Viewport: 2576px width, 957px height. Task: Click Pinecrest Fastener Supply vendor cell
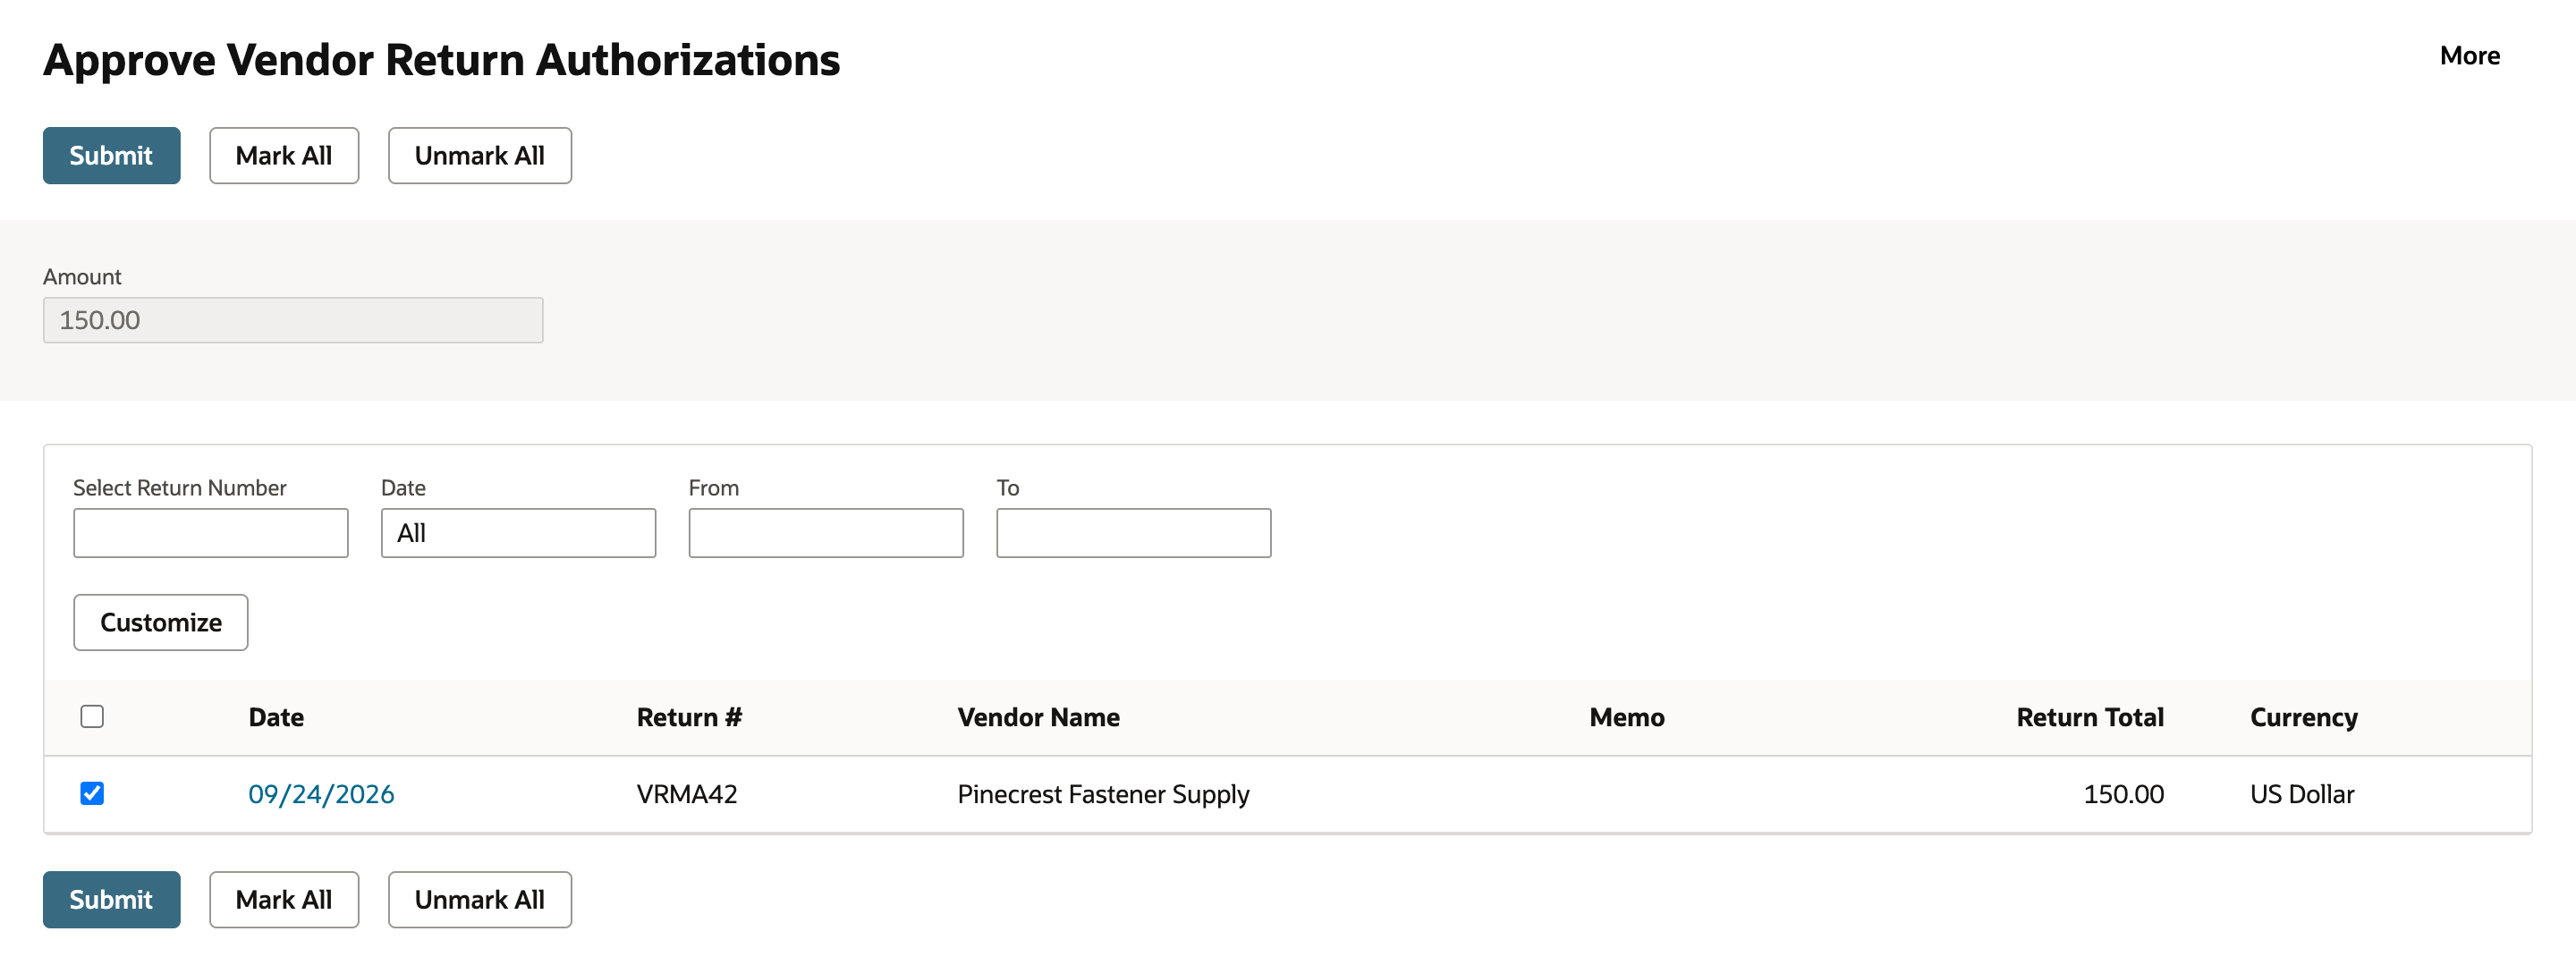(x=1103, y=794)
